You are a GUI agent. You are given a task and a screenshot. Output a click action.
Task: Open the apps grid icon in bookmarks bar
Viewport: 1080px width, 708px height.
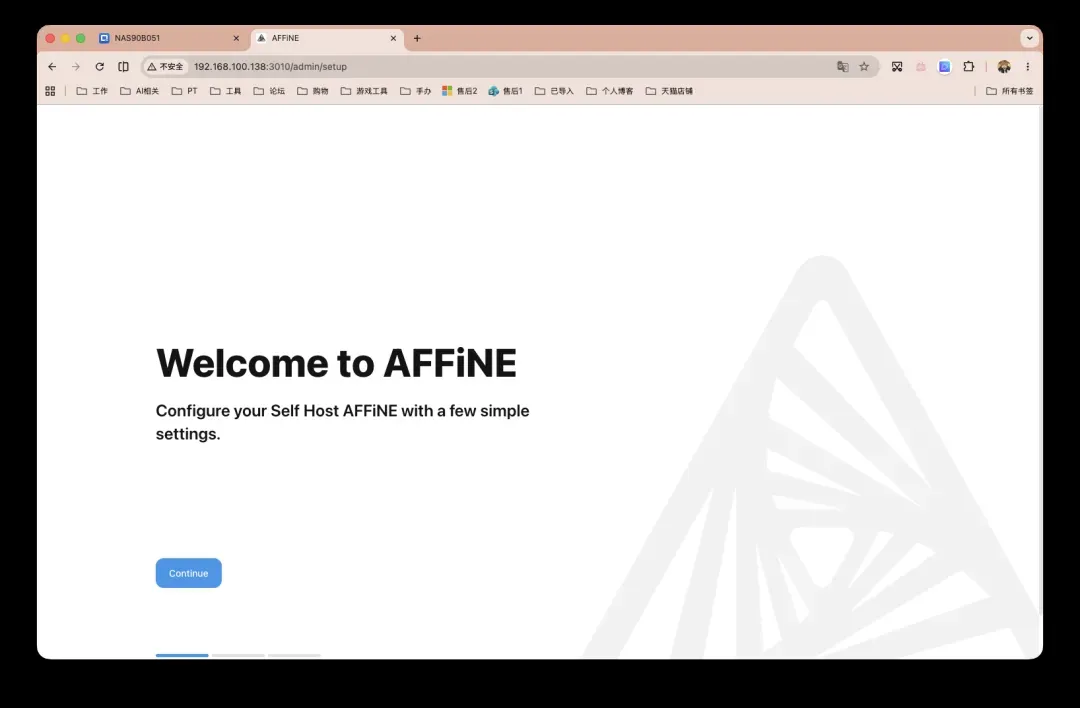pyautogui.click(x=50, y=91)
